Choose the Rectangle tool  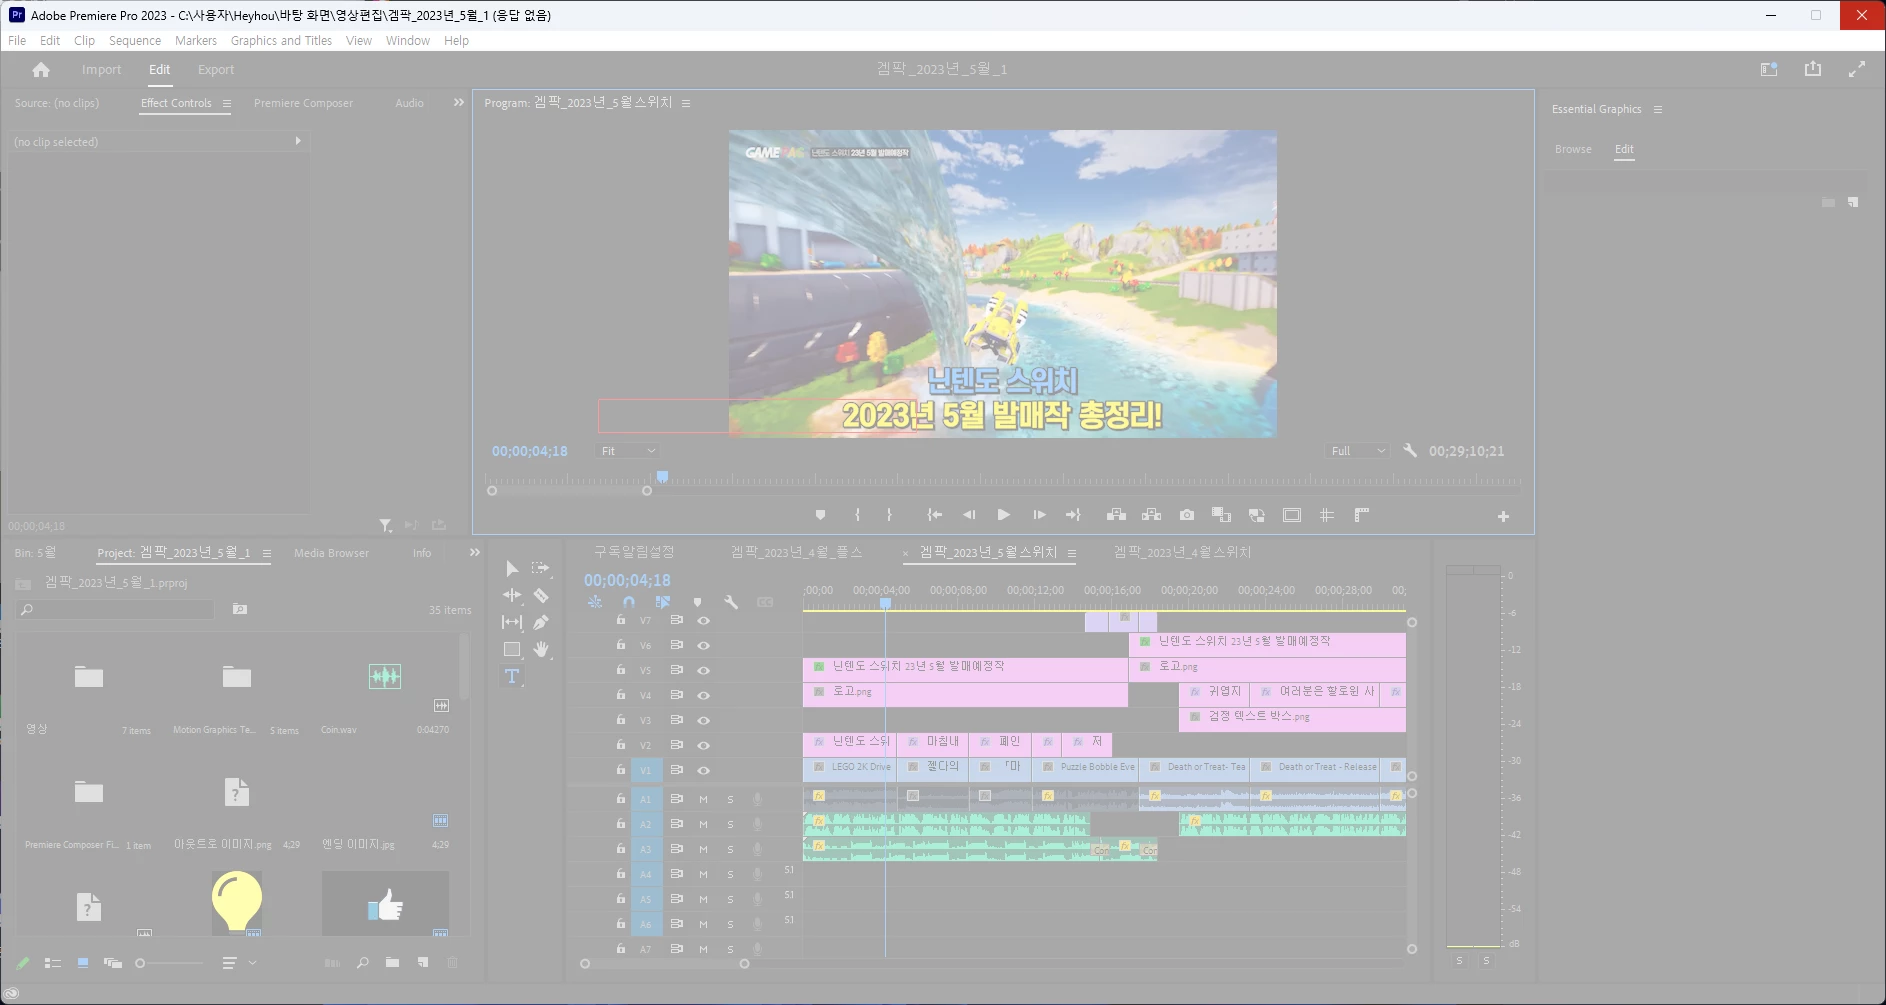pos(512,649)
